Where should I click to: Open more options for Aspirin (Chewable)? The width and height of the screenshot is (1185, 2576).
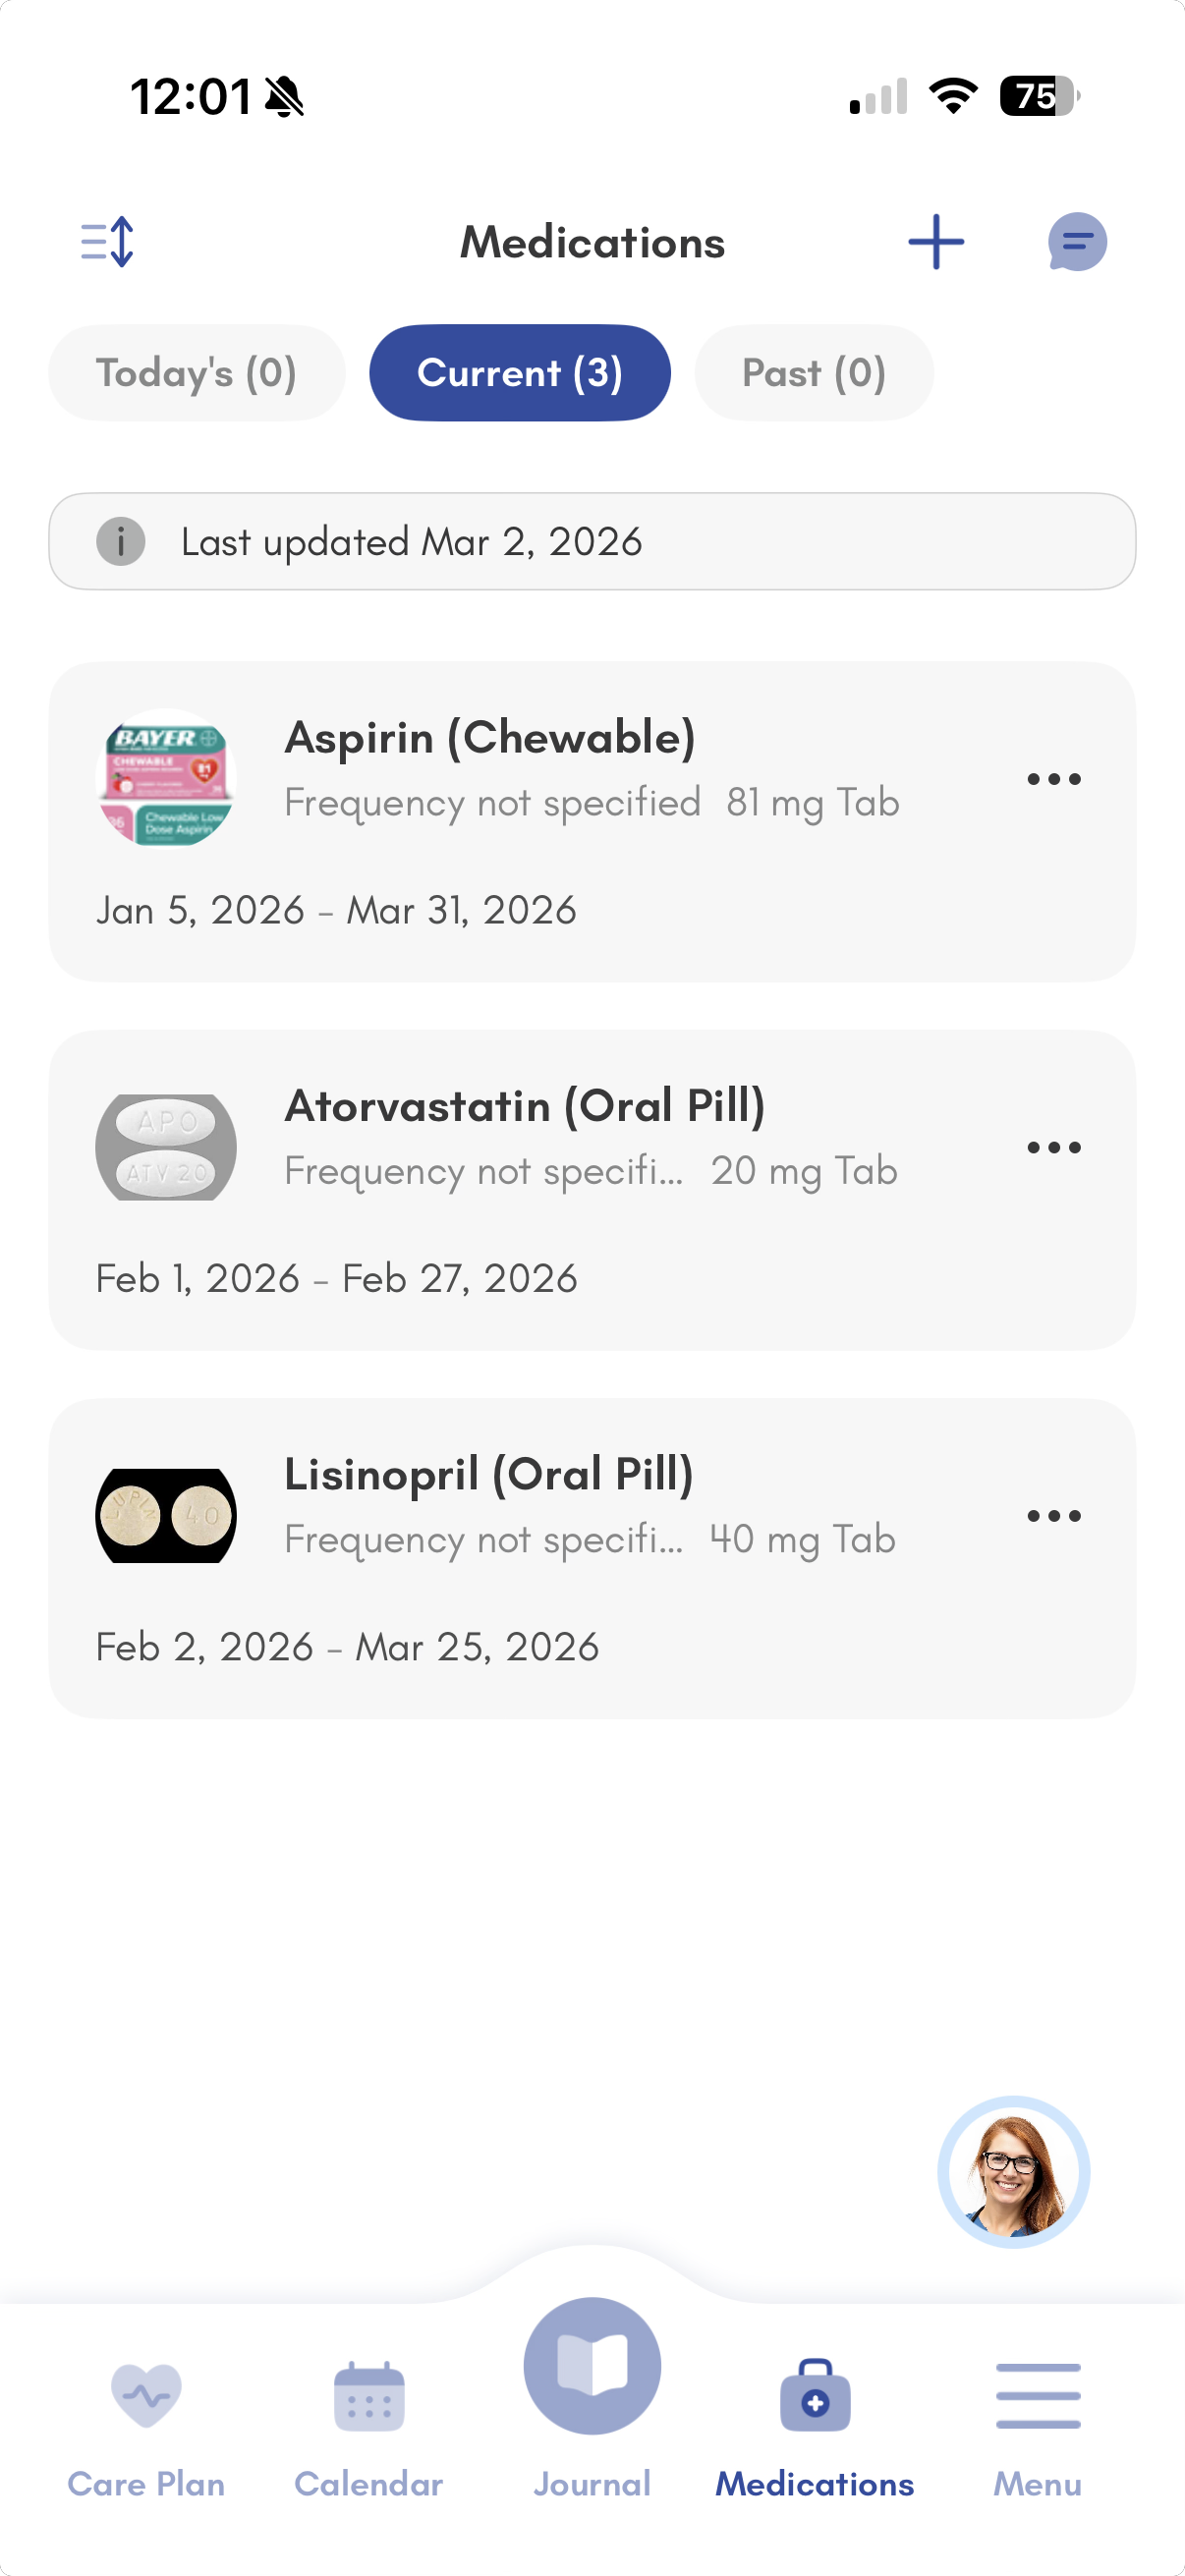coord(1054,779)
